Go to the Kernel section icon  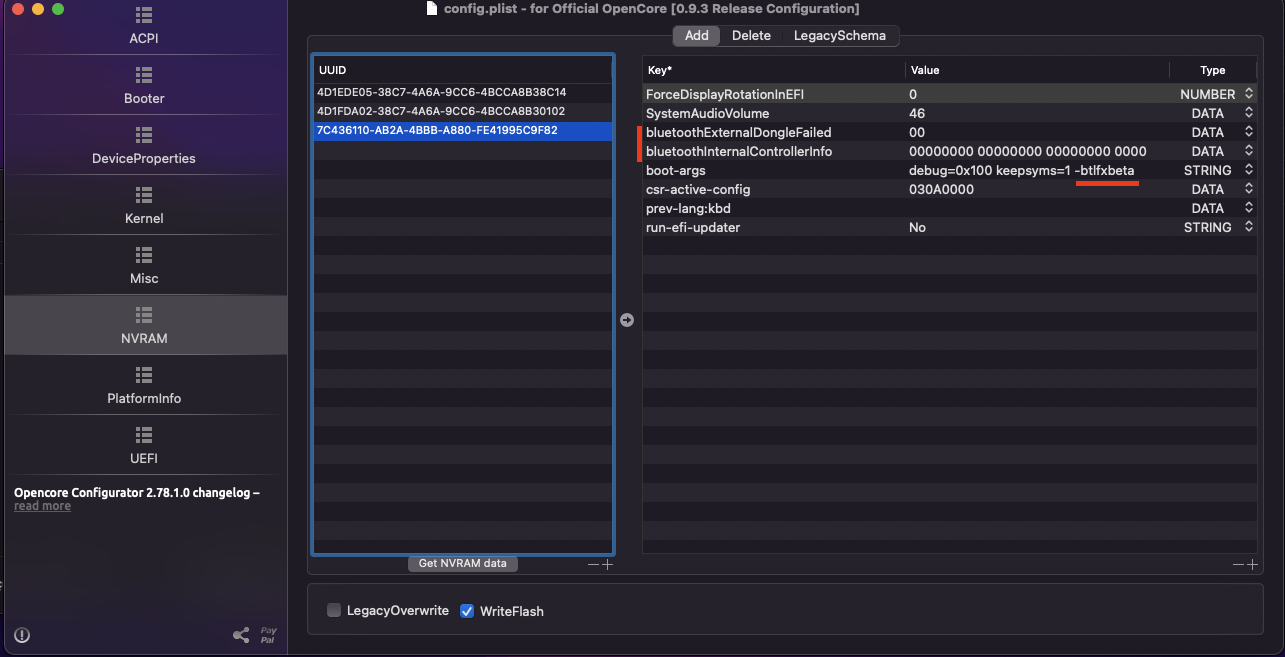click(144, 196)
